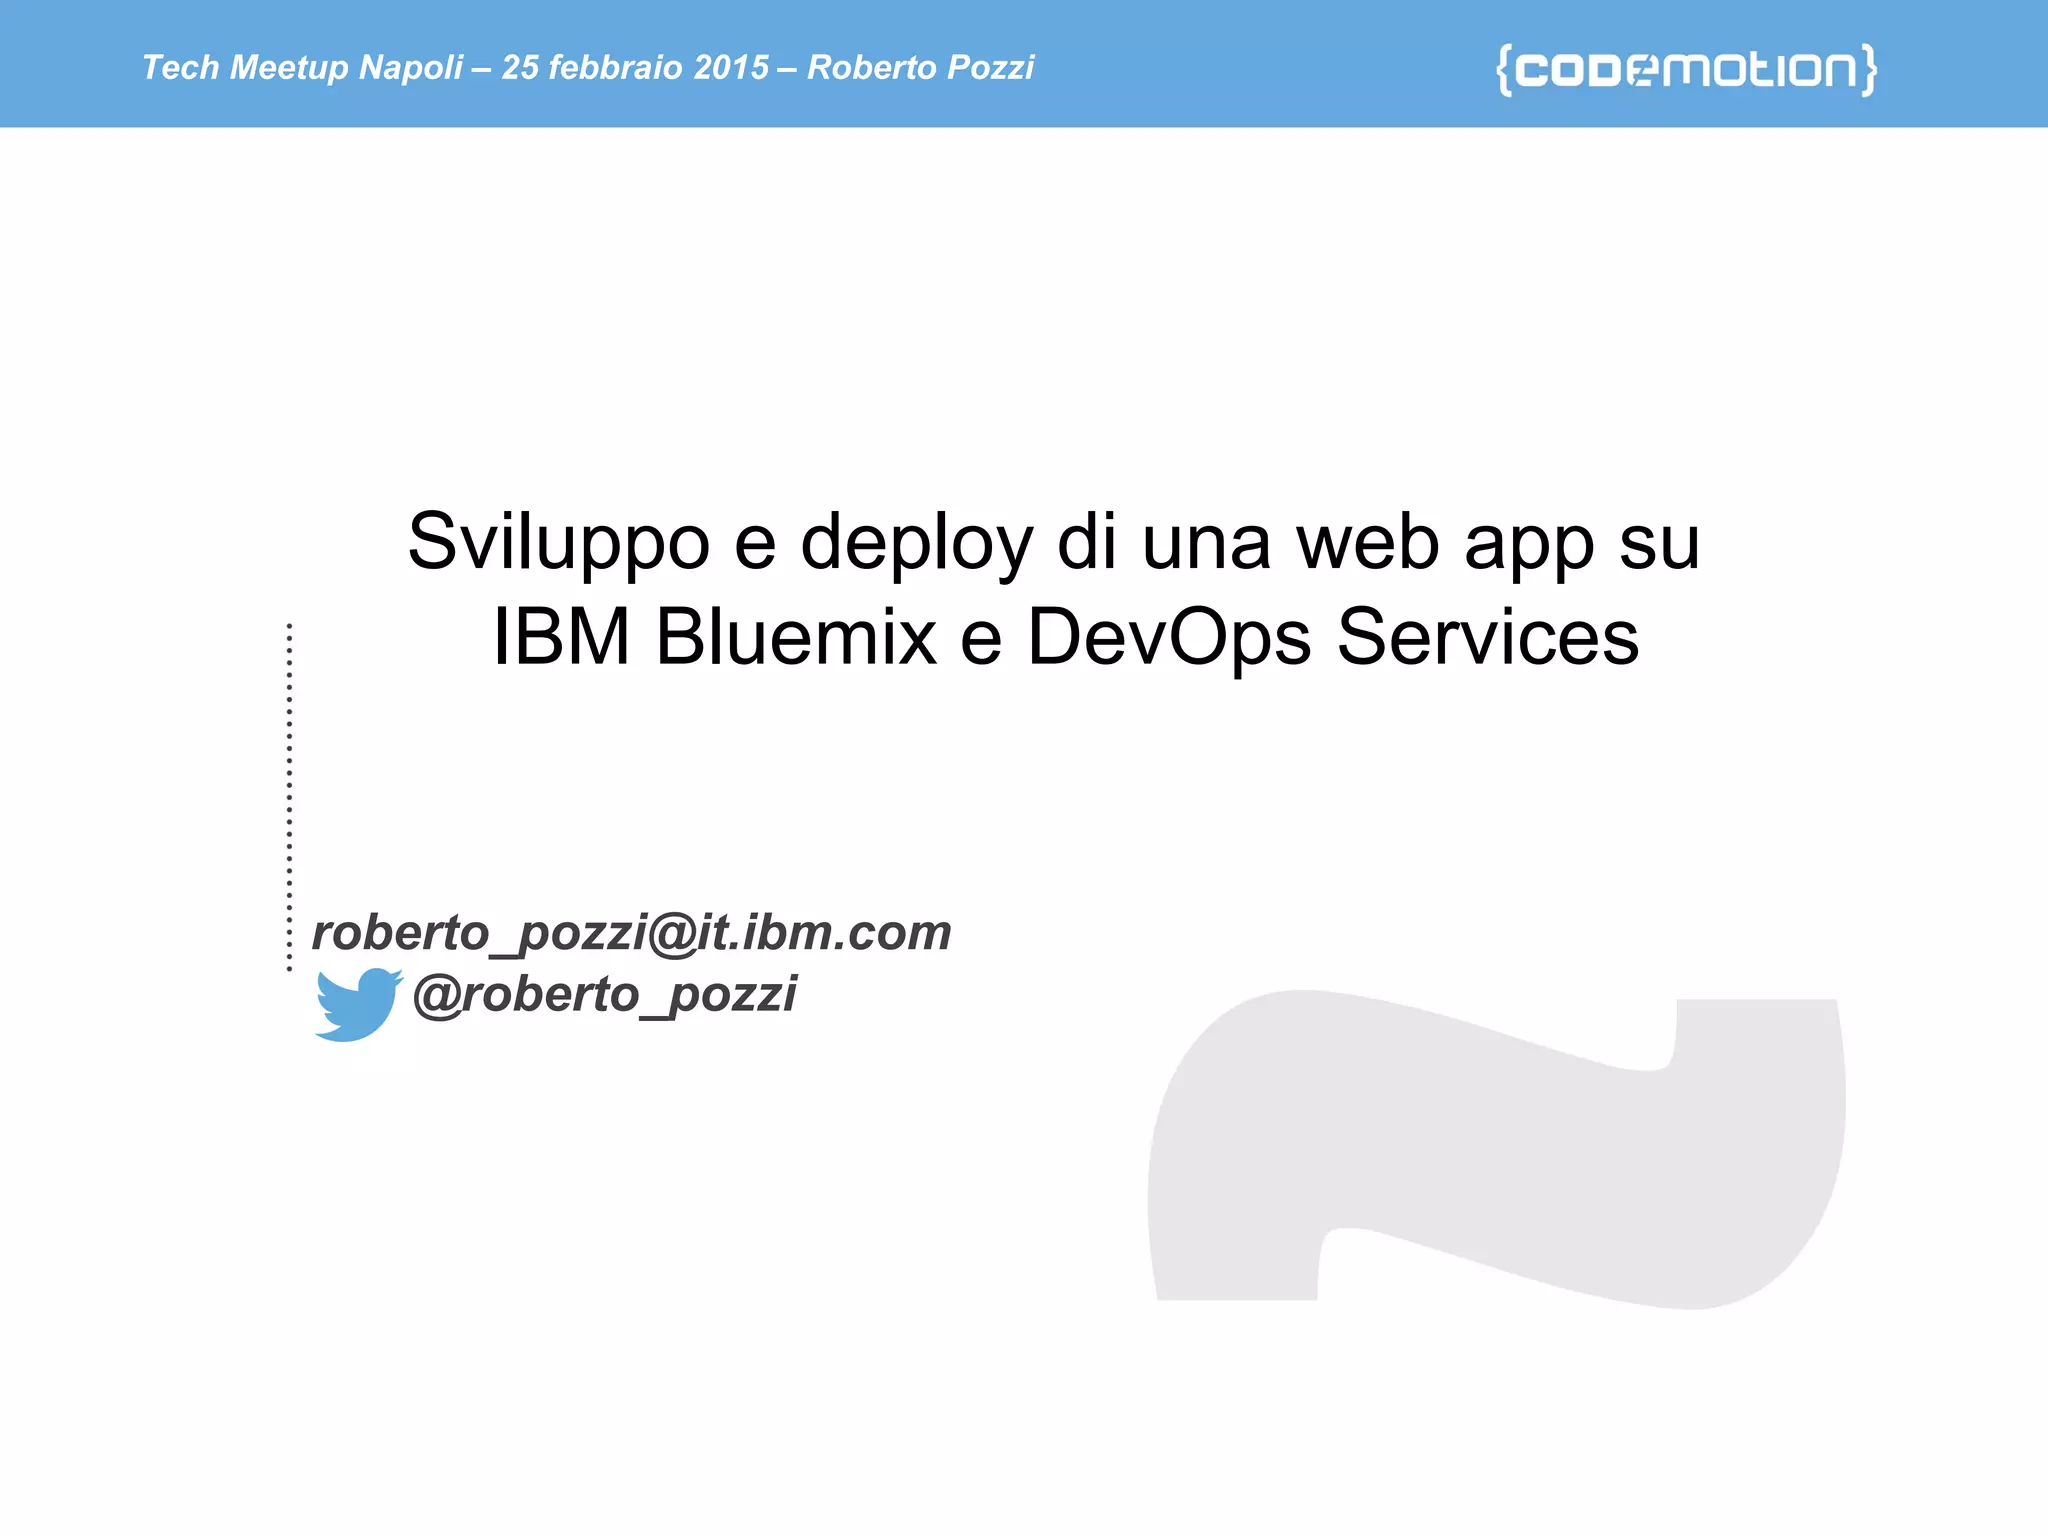Click the closing curly brace of logo
Viewport: 2048px width, 1536px height.
[1868, 69]
